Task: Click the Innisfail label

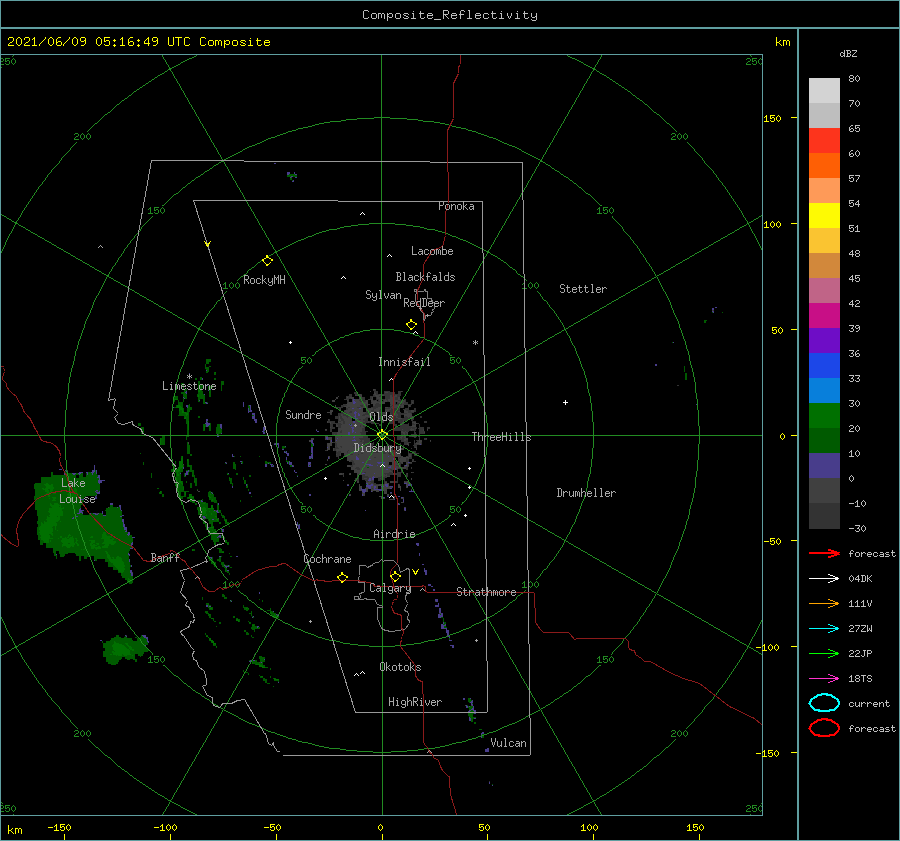Action: point(404,362)
